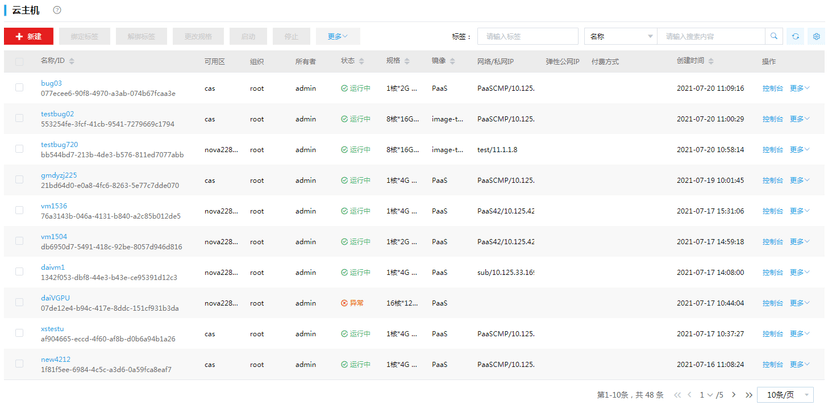Sort by 名称/ID column arrows

pyautogui.click(x=72, y=62)
